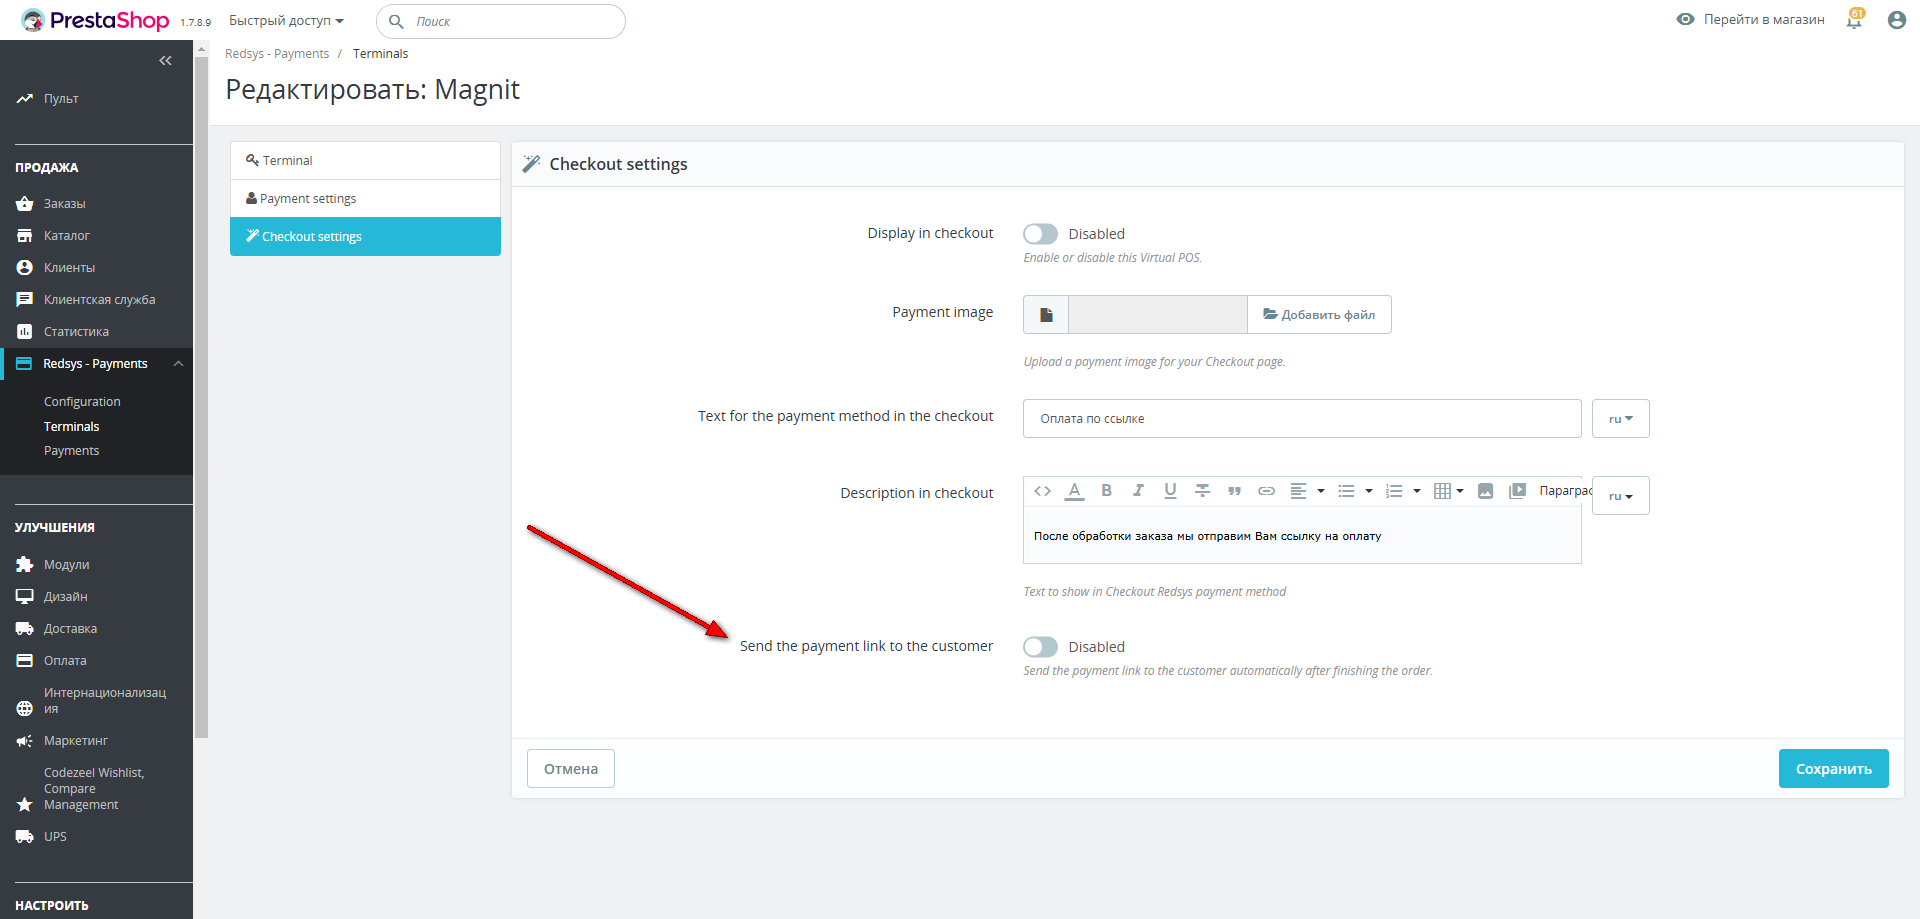Click the italic formatting icon
Screen dimensions: 1920x919
[1138, 491]
